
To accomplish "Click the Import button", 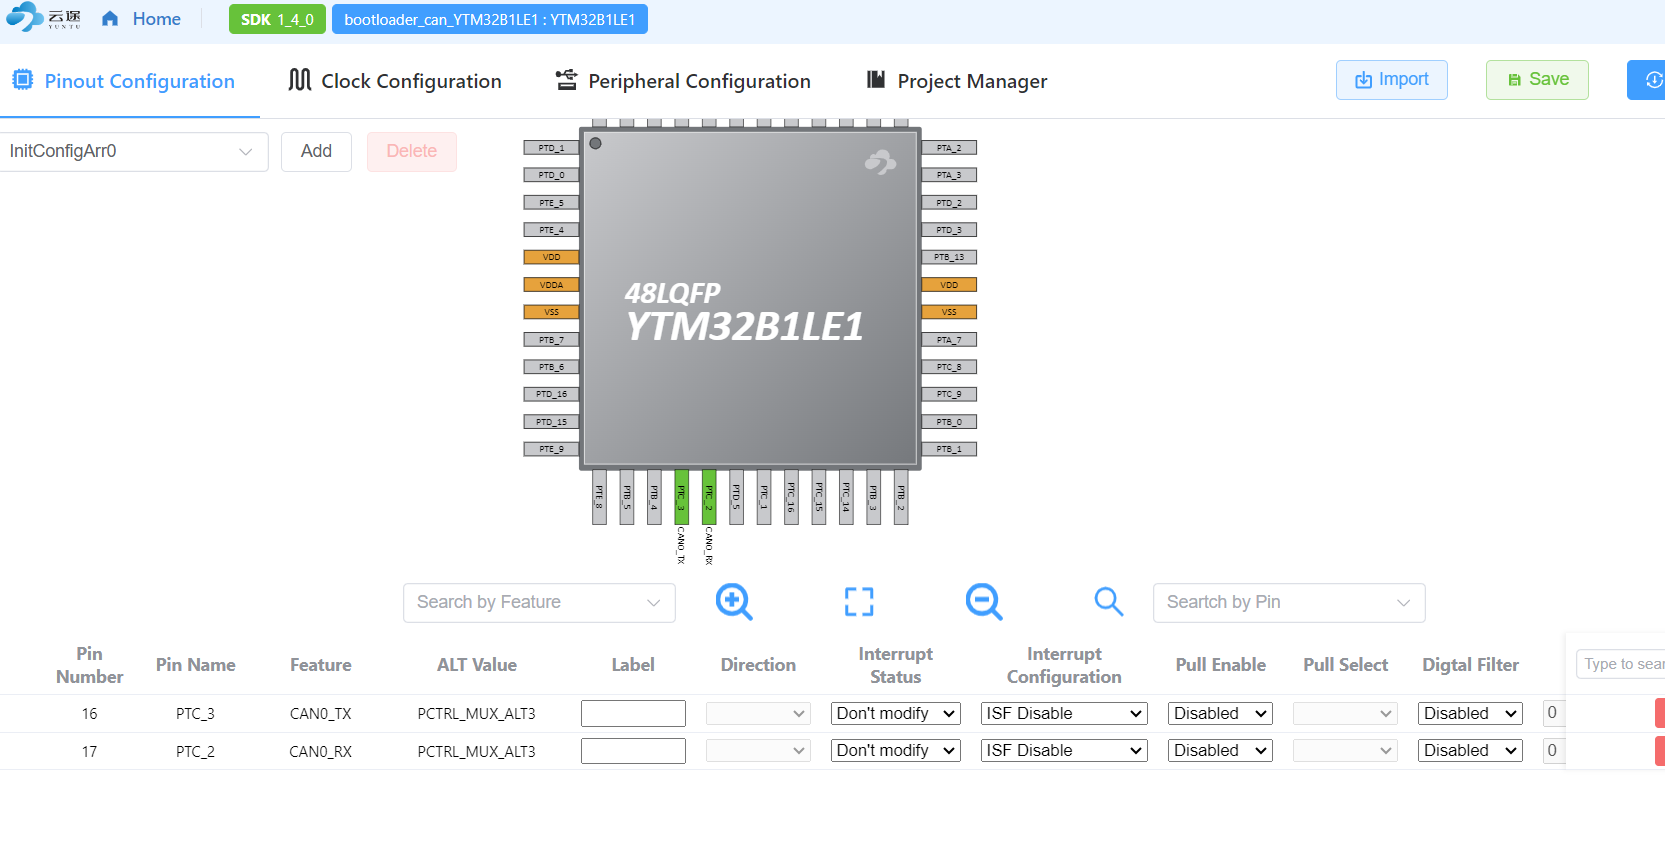I will coord(1391,80).
